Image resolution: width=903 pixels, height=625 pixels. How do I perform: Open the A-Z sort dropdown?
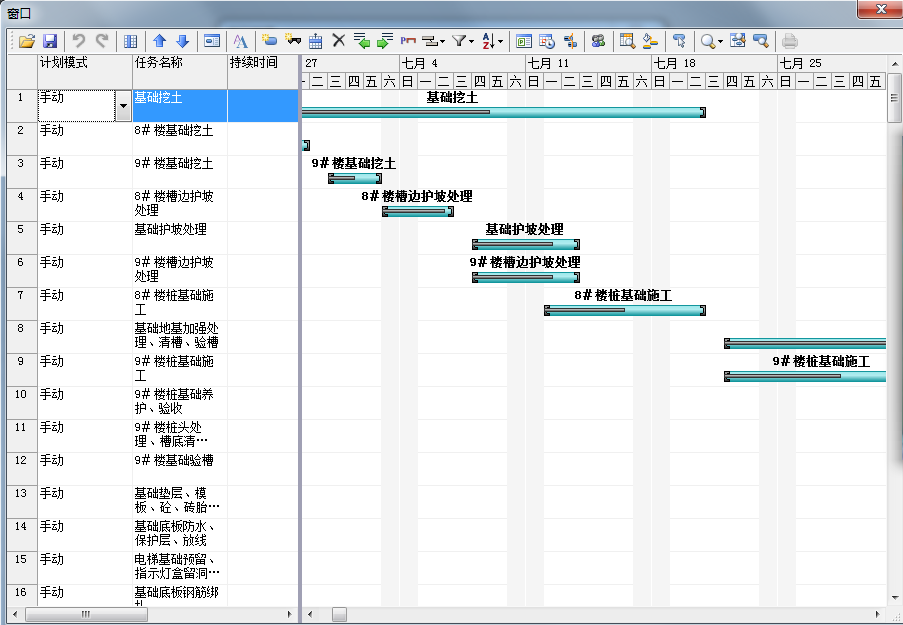[x=492, y=41]
